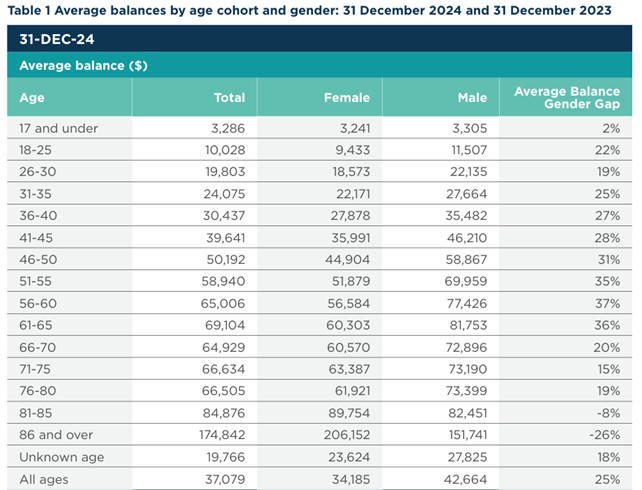Click the male value 11,507
Screen dimensions: 642x490
point(469,150)
